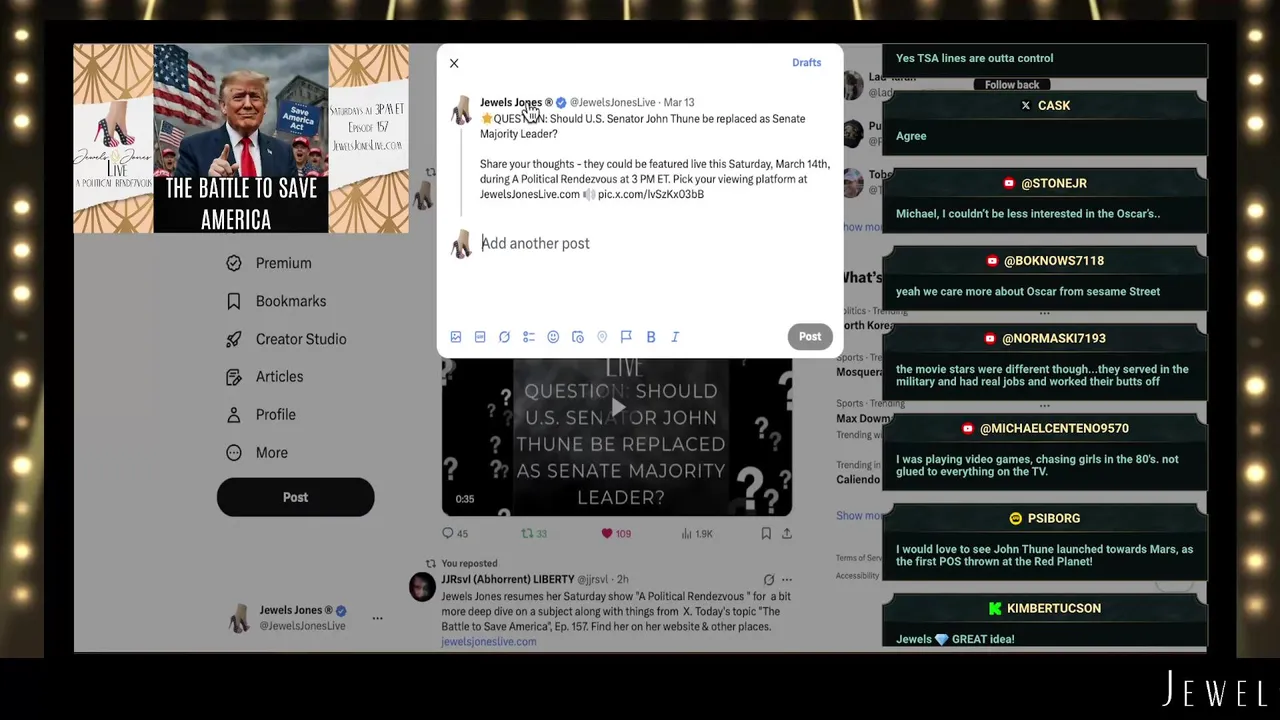Viewport: 1280px width, 720px height.
Task: Click the Jewels Jones account avatar in sidebar
Action: tap(239, 618)
